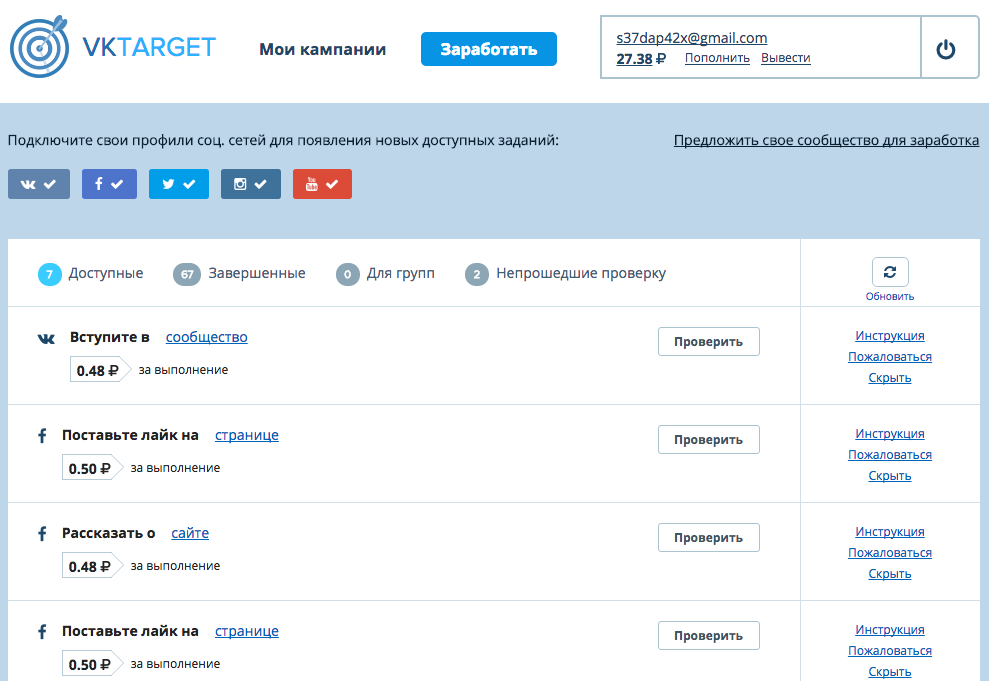The width and height of the screenshot is (989, 681).
Task: Click the Пополнить link
Action: pos(717,58)
